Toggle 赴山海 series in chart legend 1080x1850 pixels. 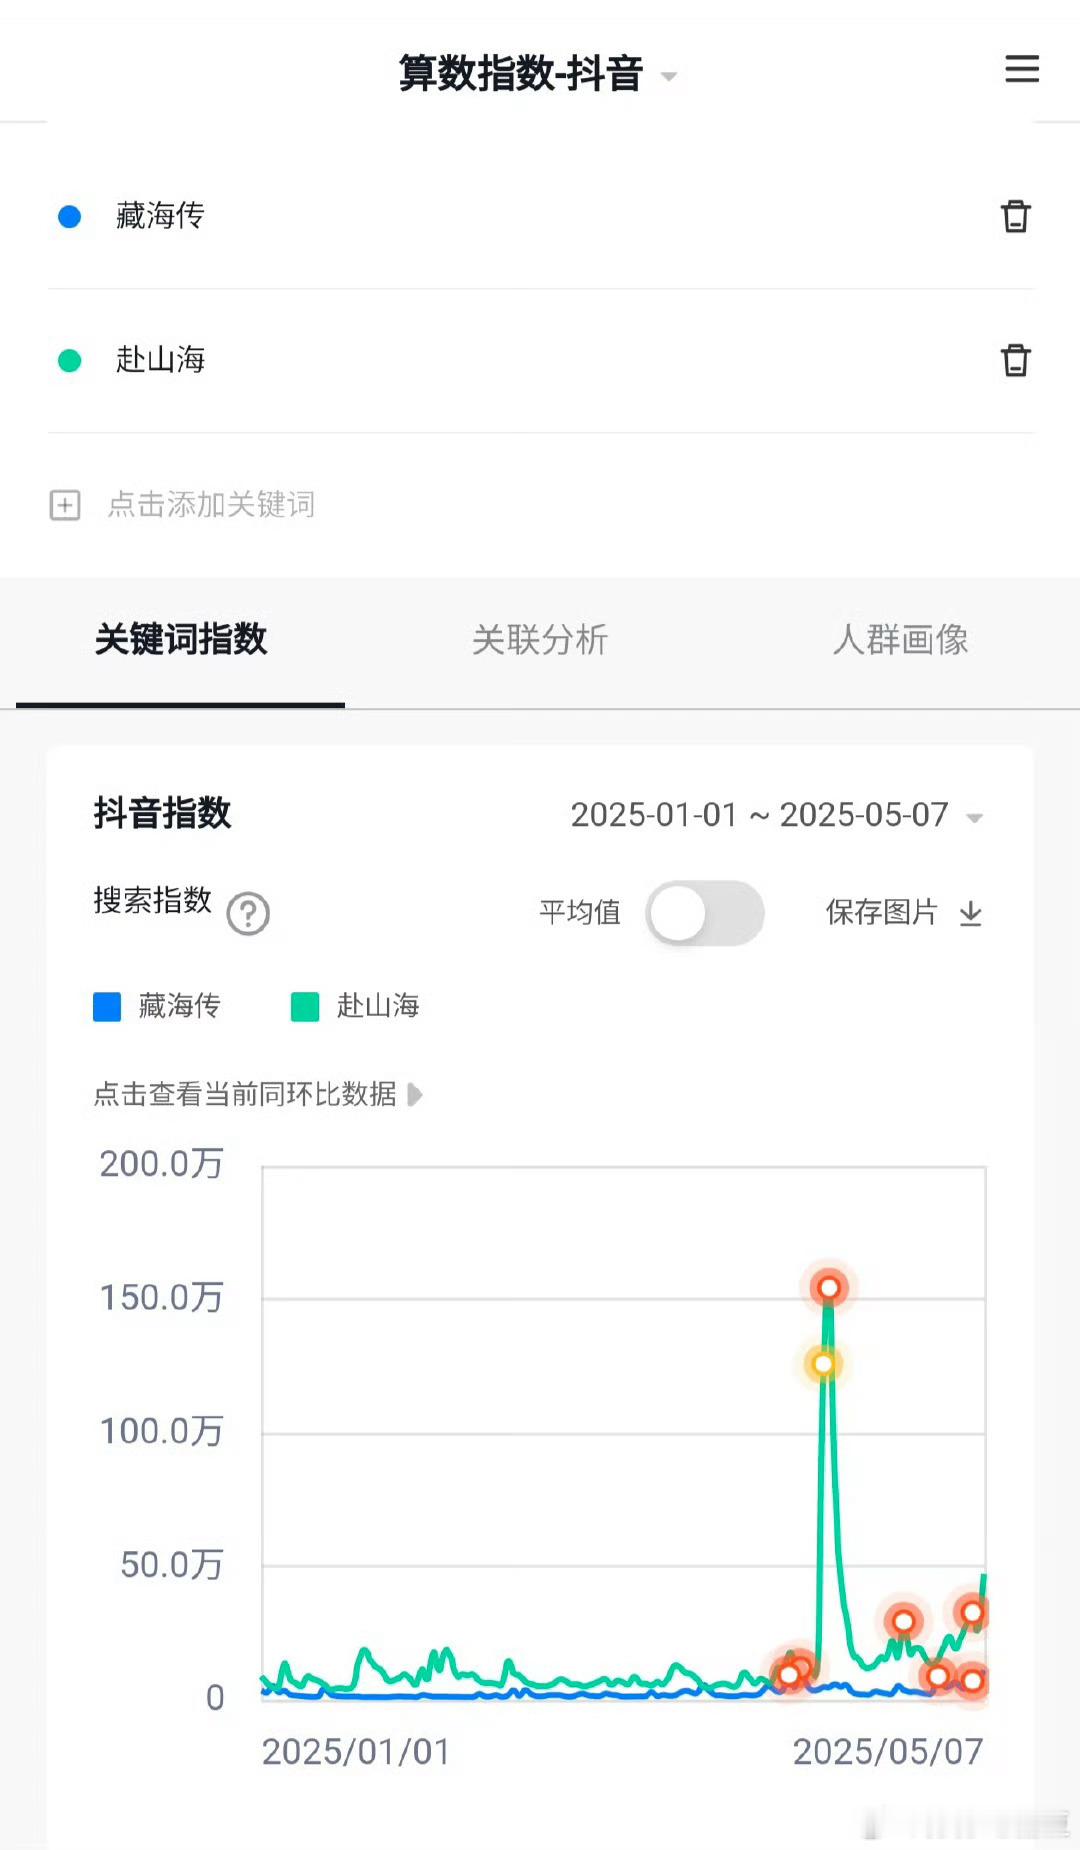point(355,1006)
